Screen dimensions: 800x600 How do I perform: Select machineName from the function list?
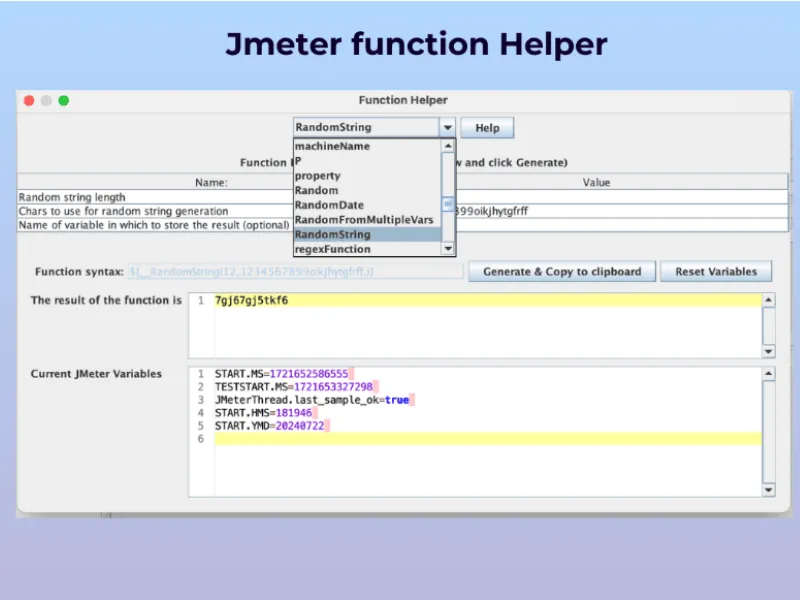coord(367,146)
